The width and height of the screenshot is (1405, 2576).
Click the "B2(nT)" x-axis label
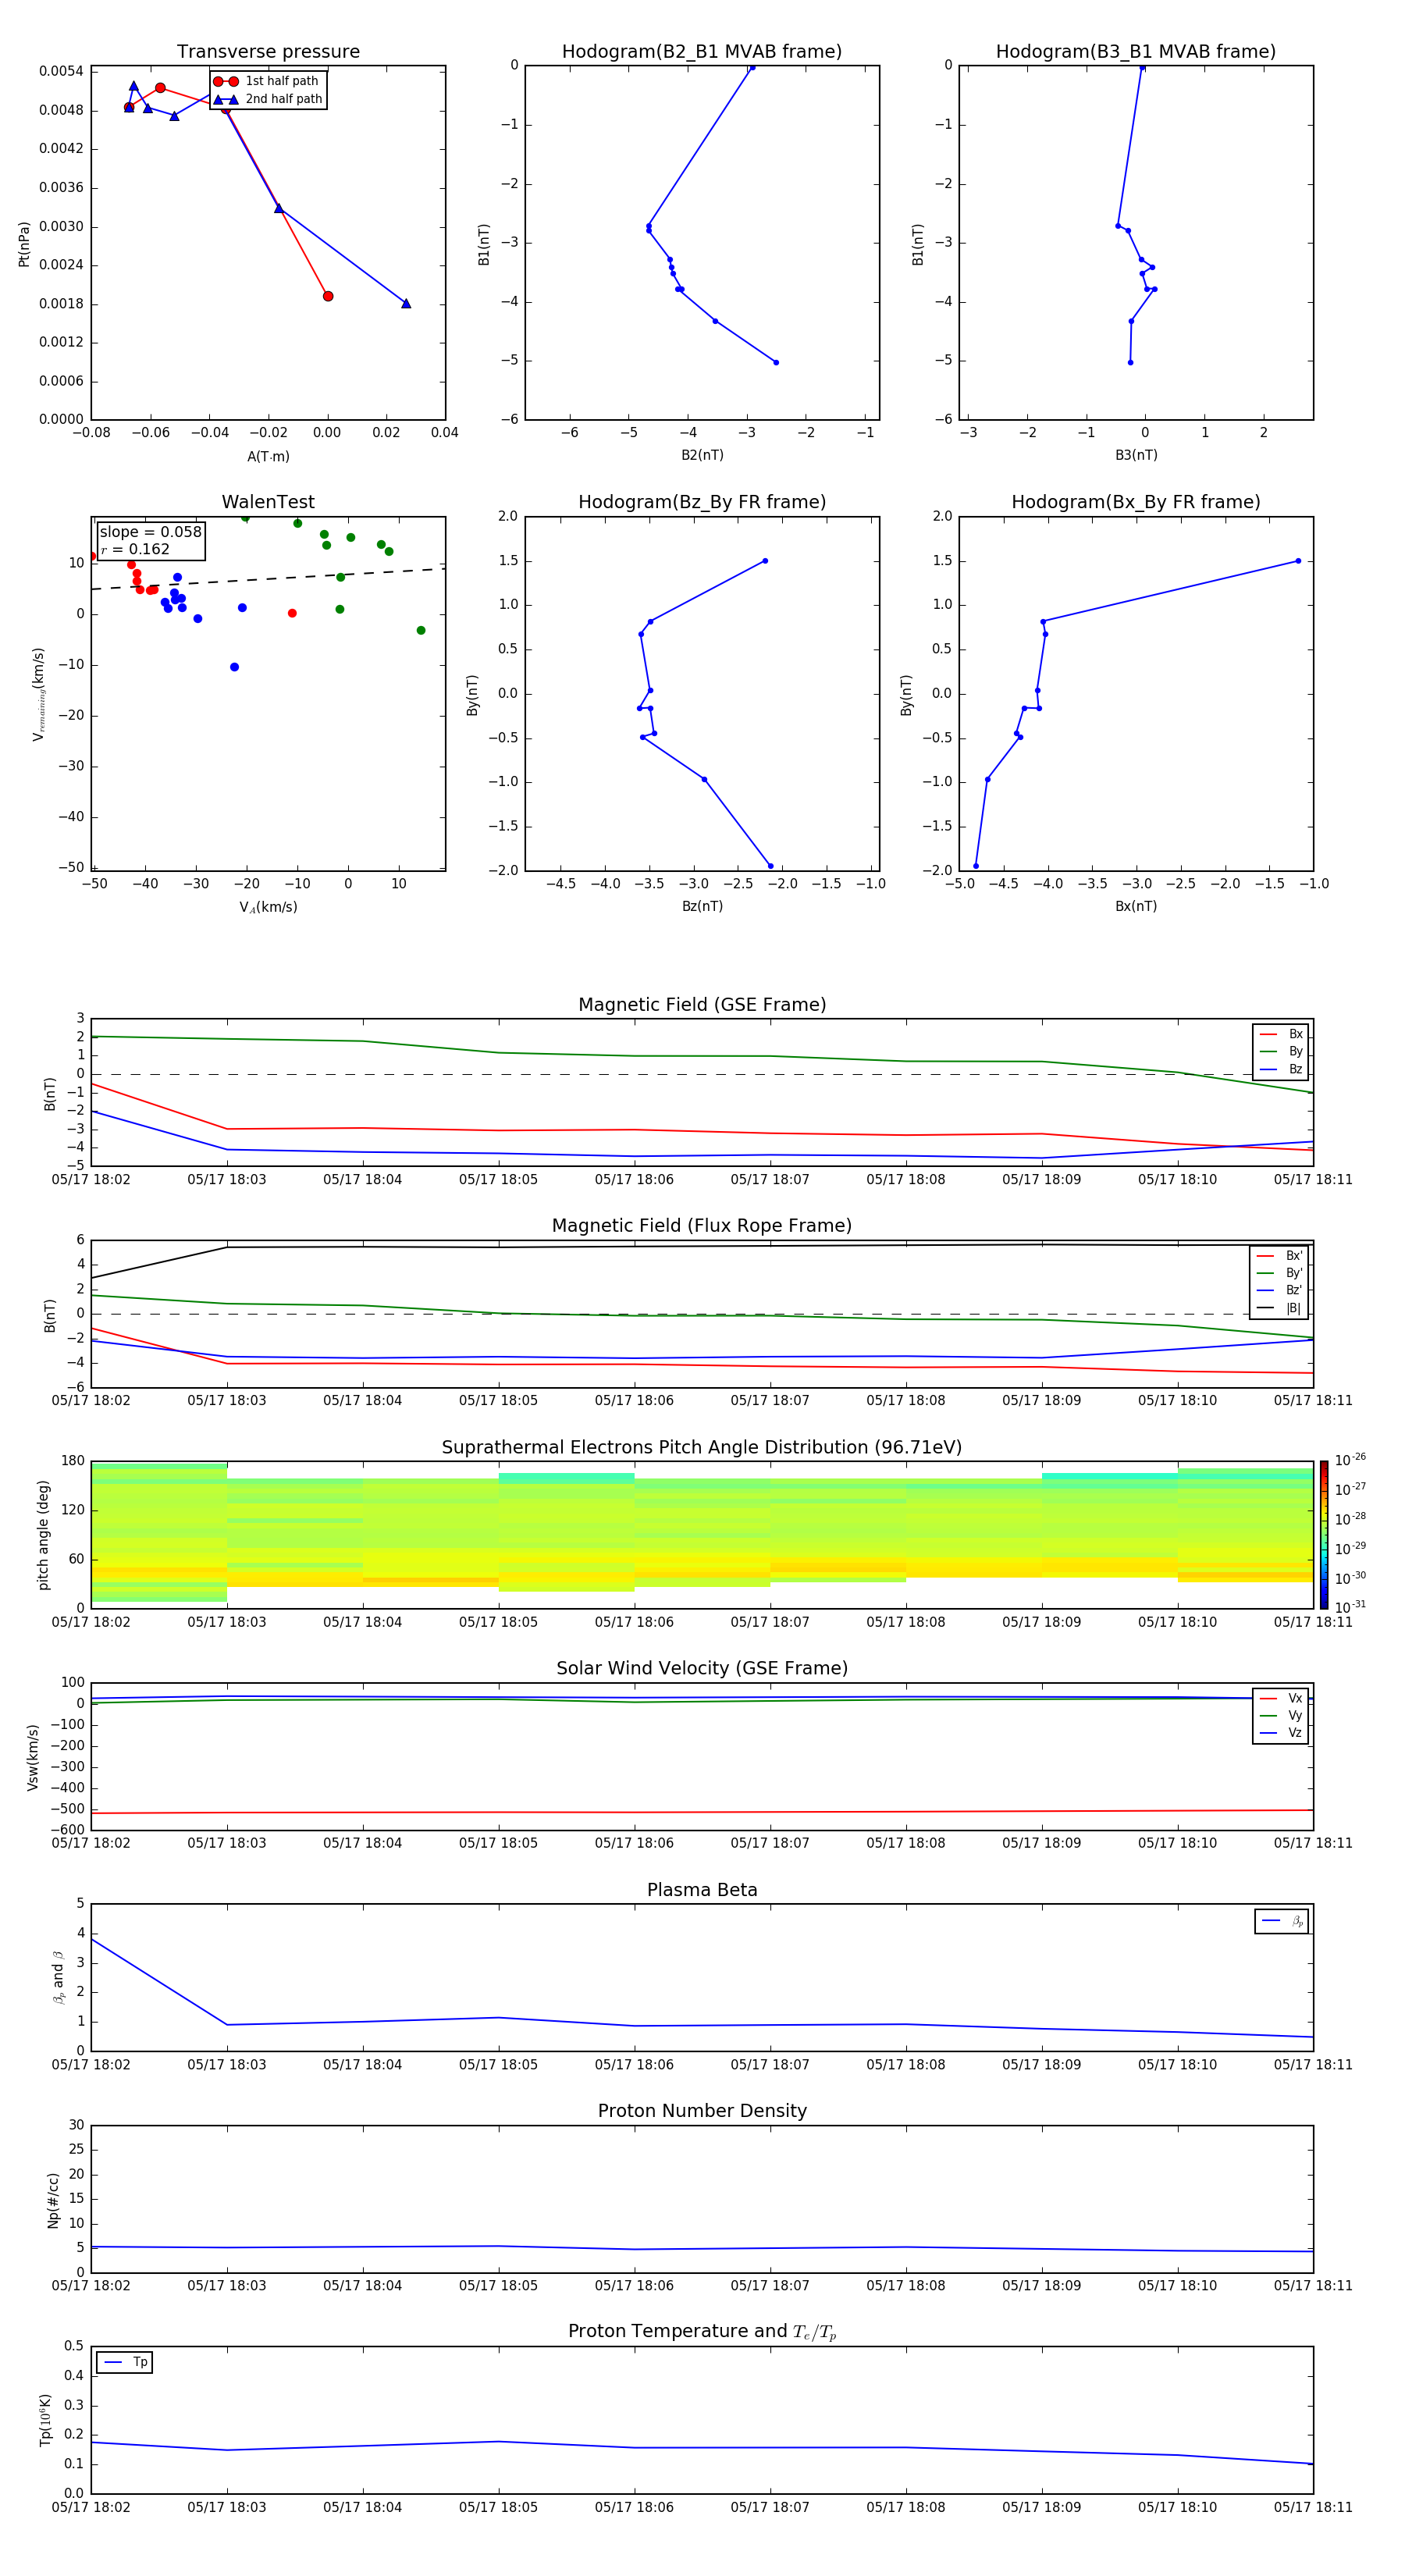click(702, 455)
